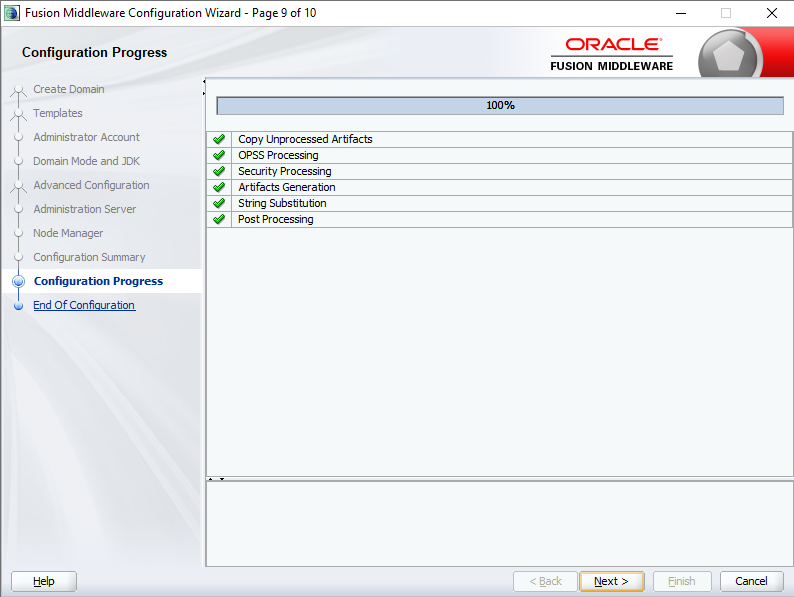This screenshot has height=597, width=794.
Task: Select Administration Server step in sidebar
Action: [x=85, y=209]
